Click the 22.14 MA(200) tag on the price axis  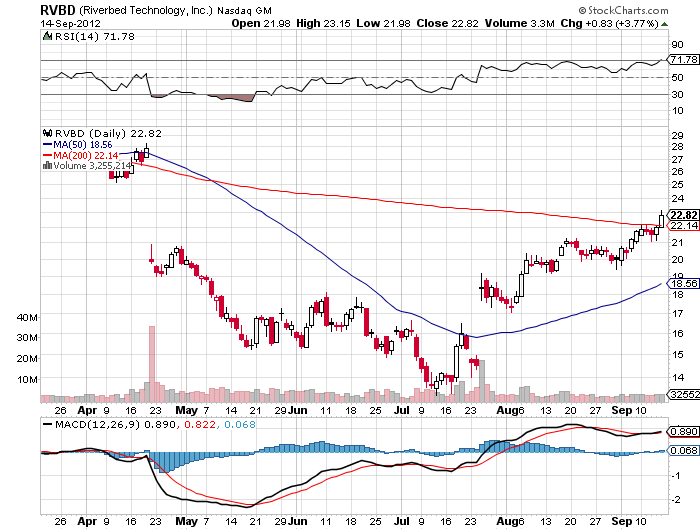pyautogui.click(x=684, y=225)
